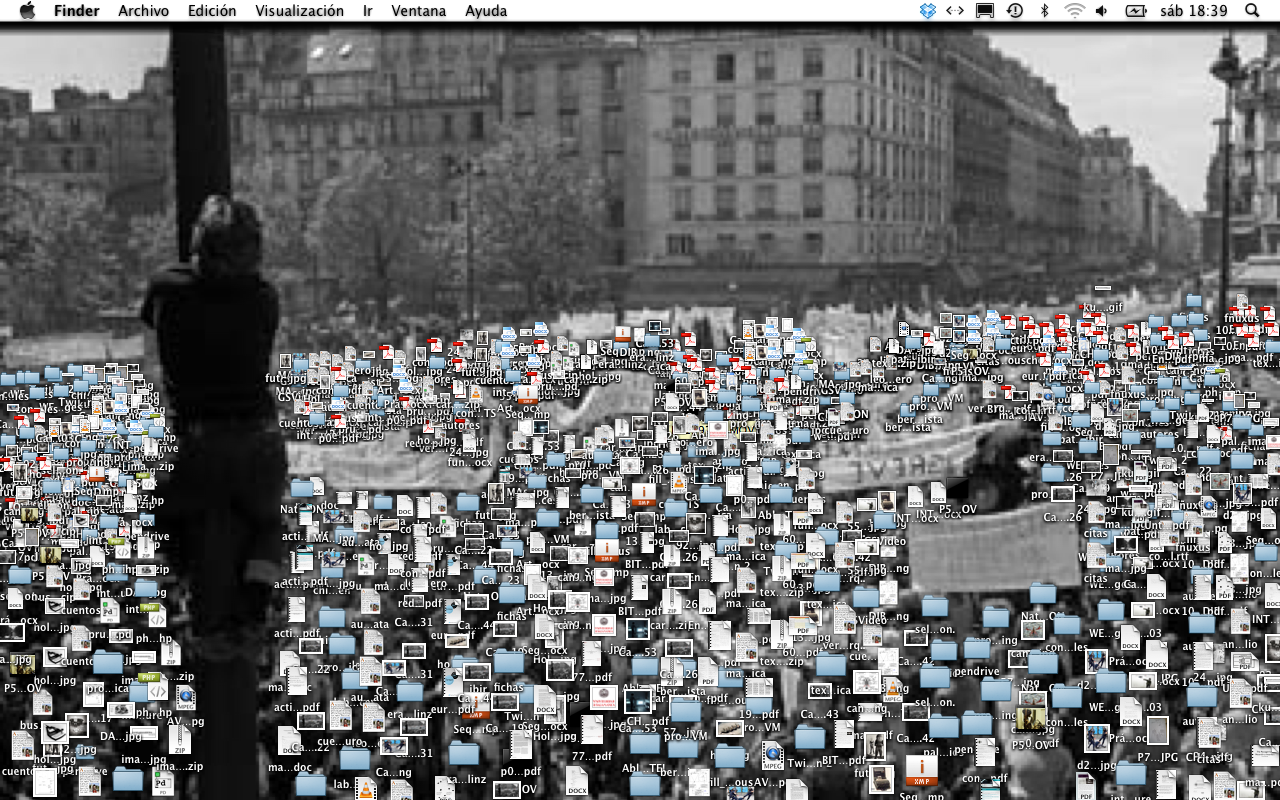Screen dimensions: 1280x800
Task: Open the Ir menu
Action: pyautogui.click(x=368, y=11)
